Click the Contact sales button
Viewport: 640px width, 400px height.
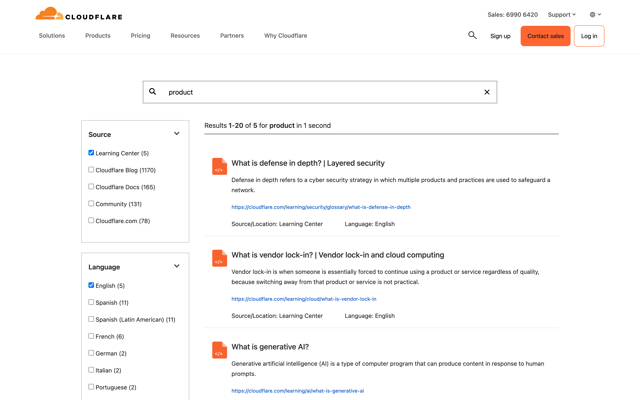[545, 36]
